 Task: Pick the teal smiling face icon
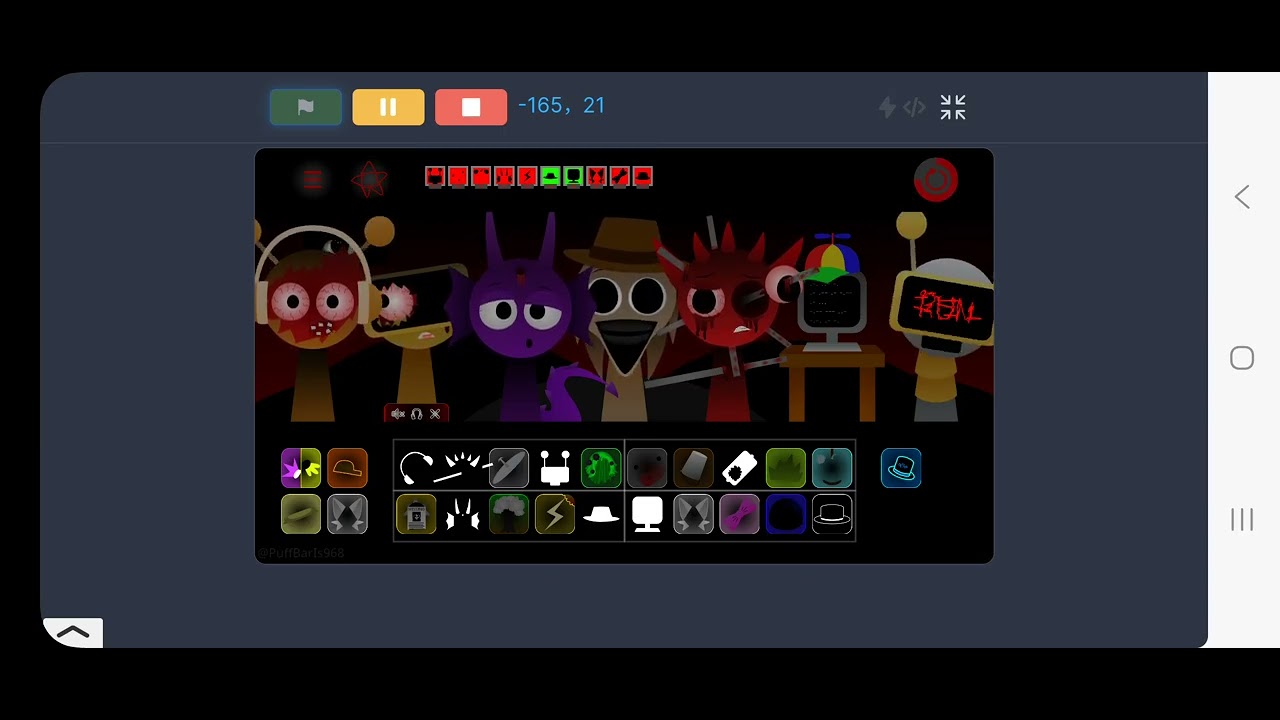(832, 467)
